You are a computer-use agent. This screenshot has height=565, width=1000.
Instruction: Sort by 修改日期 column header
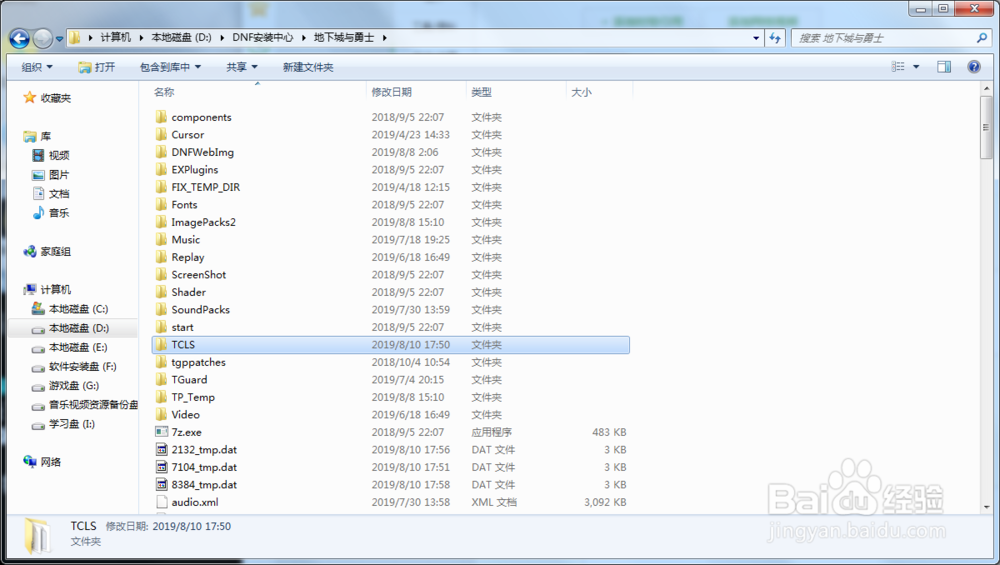tap(392, 92)
